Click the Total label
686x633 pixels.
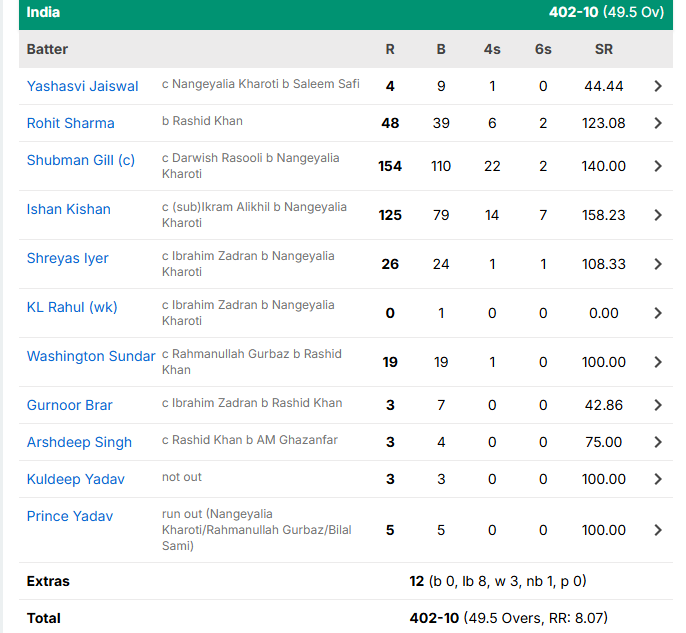43,618
